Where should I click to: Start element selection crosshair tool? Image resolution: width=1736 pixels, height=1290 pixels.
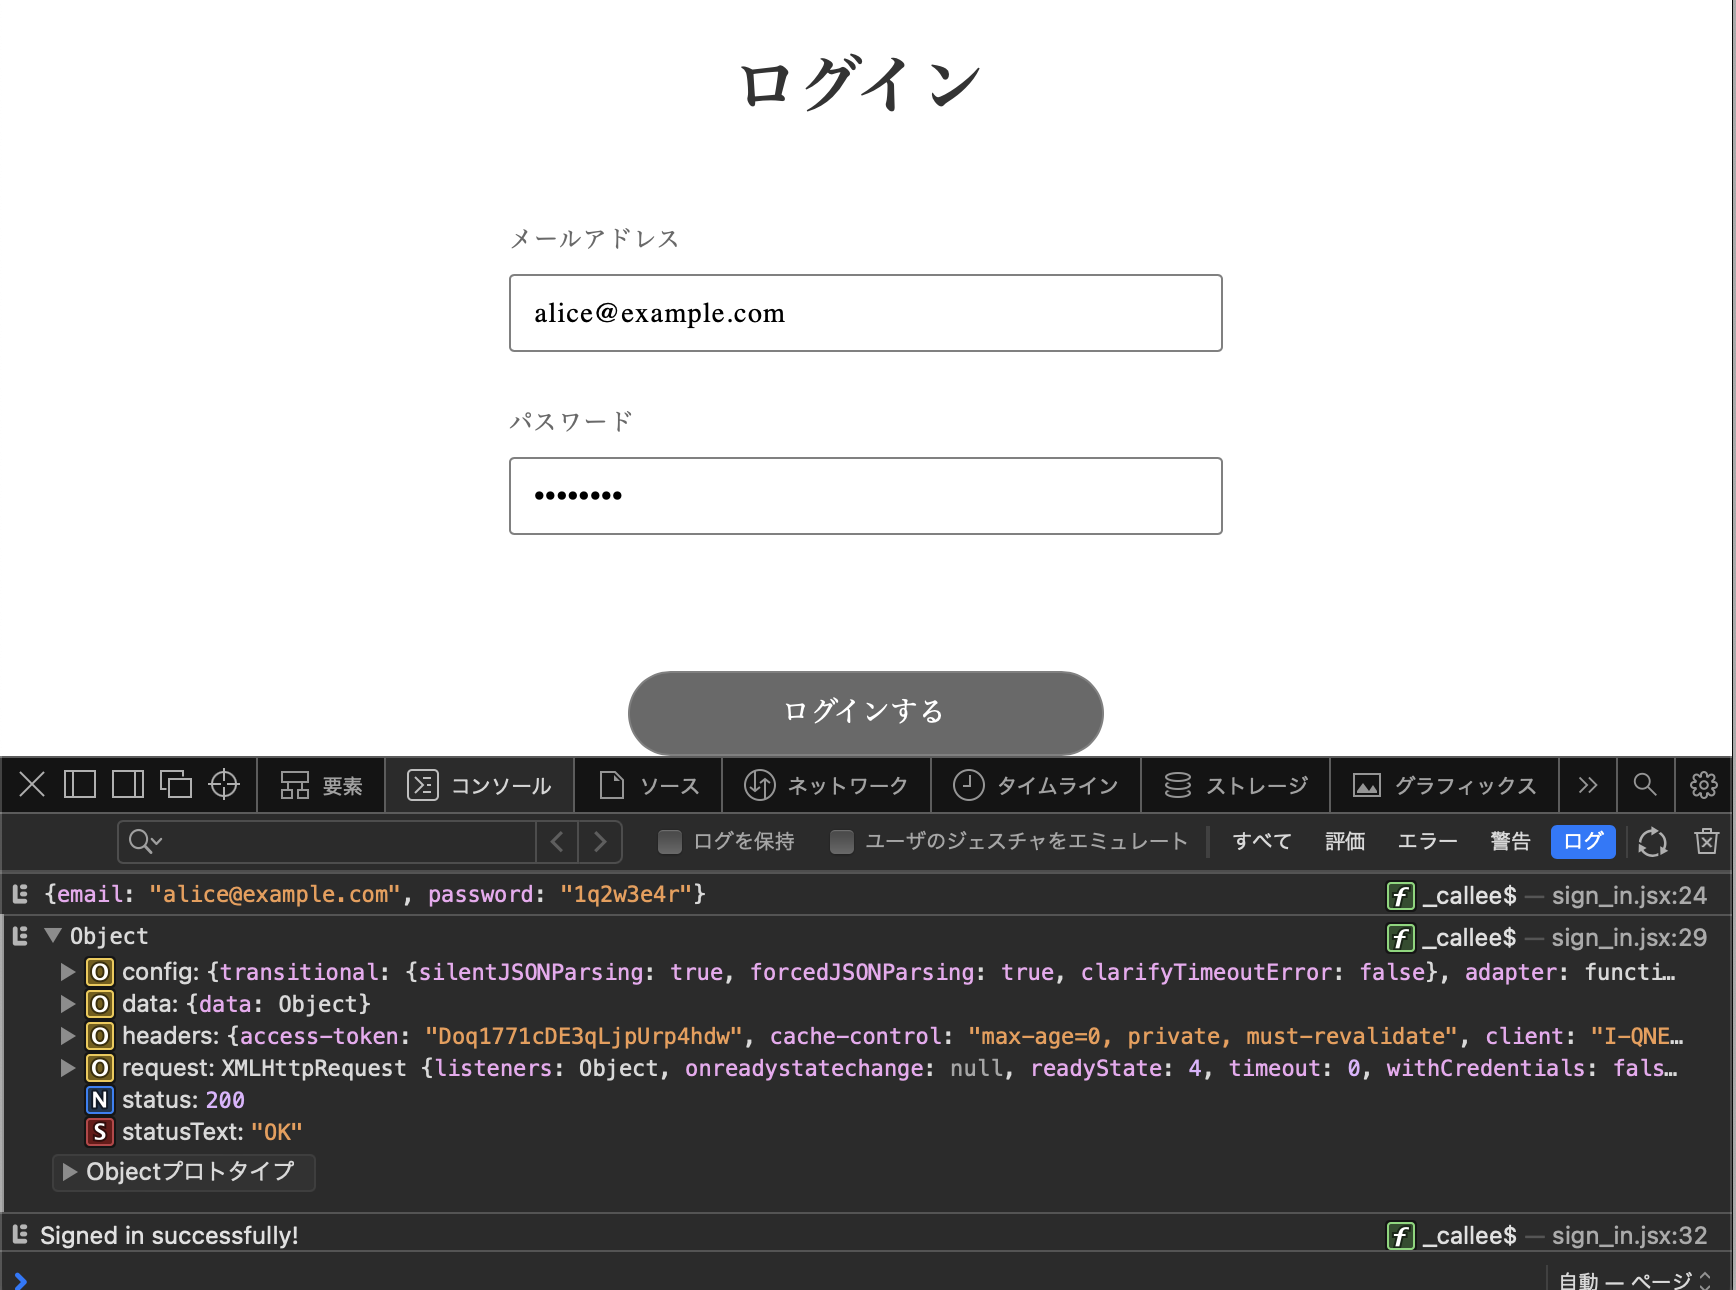pyautogui.click(x=224, y=785)
